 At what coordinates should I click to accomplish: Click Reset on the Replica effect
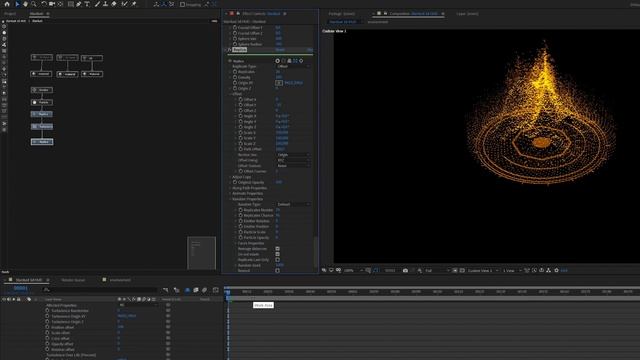[x=280, y=50]
